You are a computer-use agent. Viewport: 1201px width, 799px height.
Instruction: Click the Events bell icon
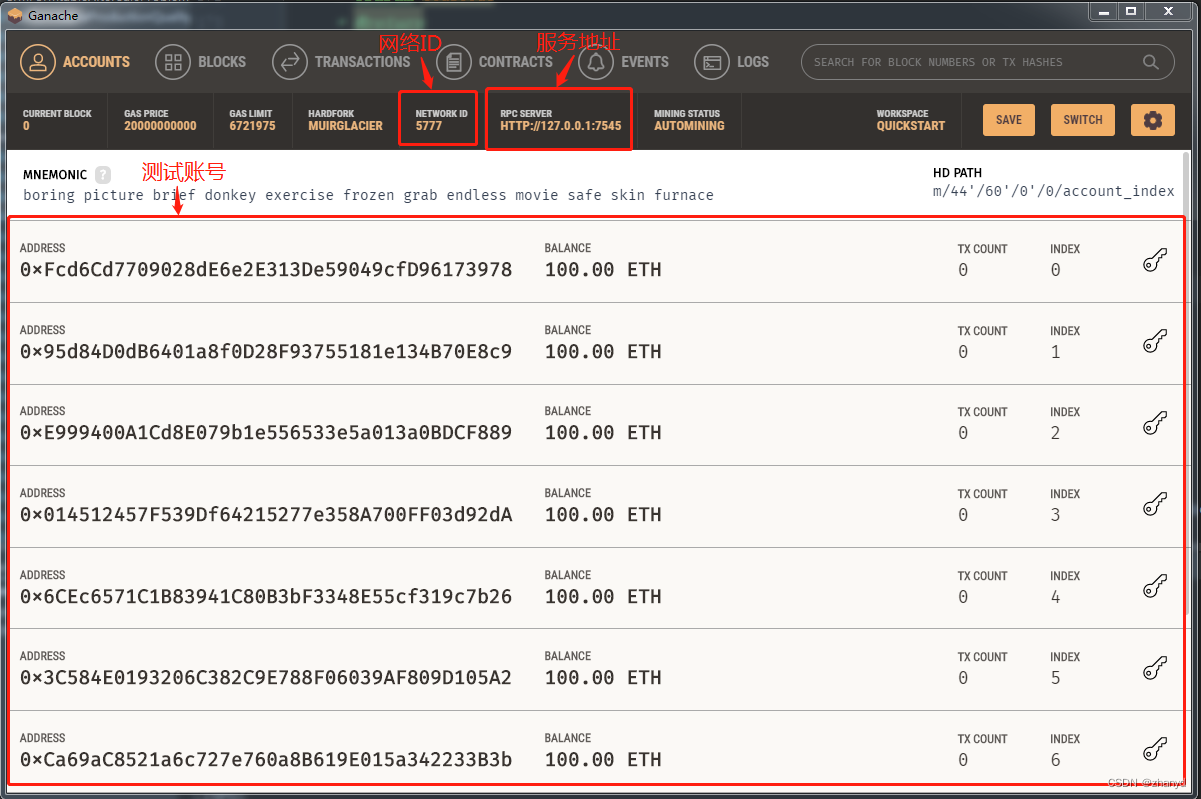click(x=597, y=62)
